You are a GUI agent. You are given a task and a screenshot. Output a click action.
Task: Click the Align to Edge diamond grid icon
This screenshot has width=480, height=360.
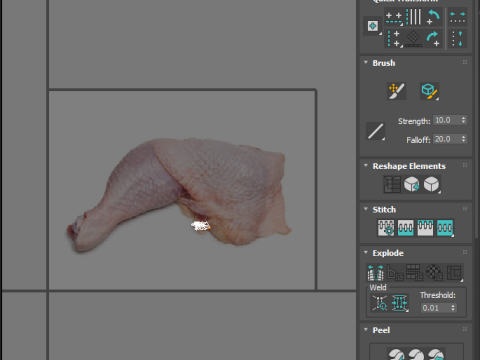coord(414,38)
